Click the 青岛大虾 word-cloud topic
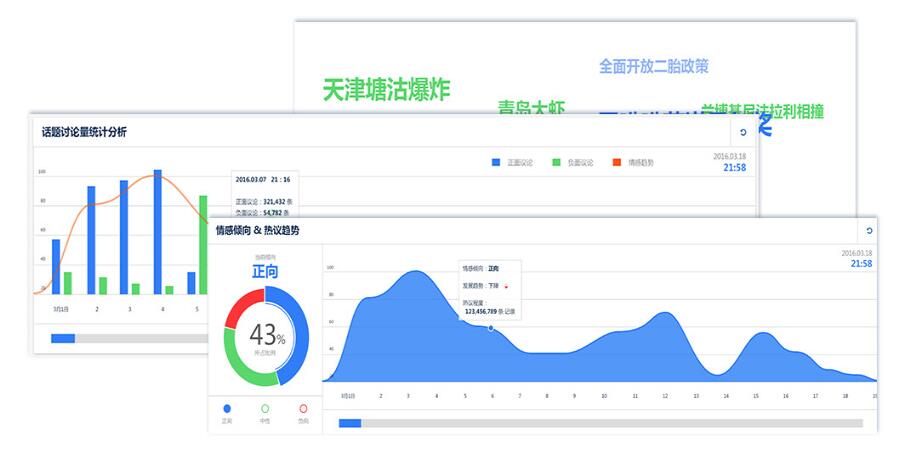 531,107
